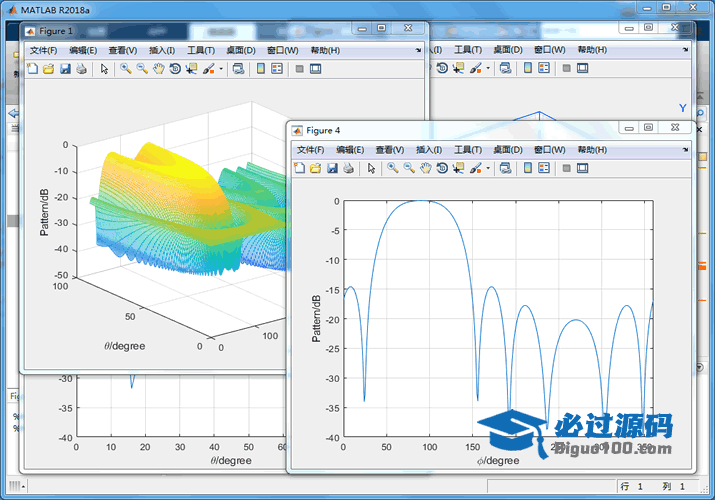Image resolution: width=715 pixels, height=500 pixels.
Task: Open 帮助(H) menu in Figure 1
Action: coord(325,51)
